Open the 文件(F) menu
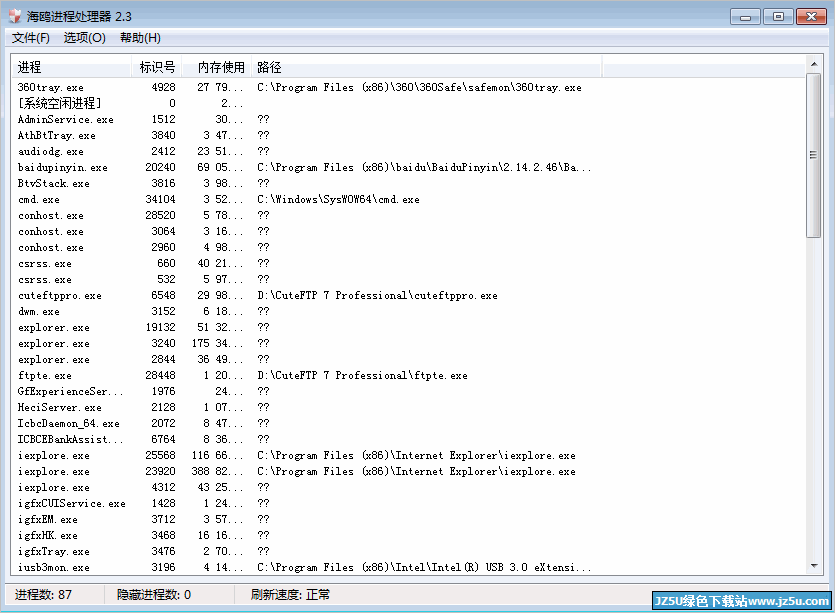 click(31, 38)
